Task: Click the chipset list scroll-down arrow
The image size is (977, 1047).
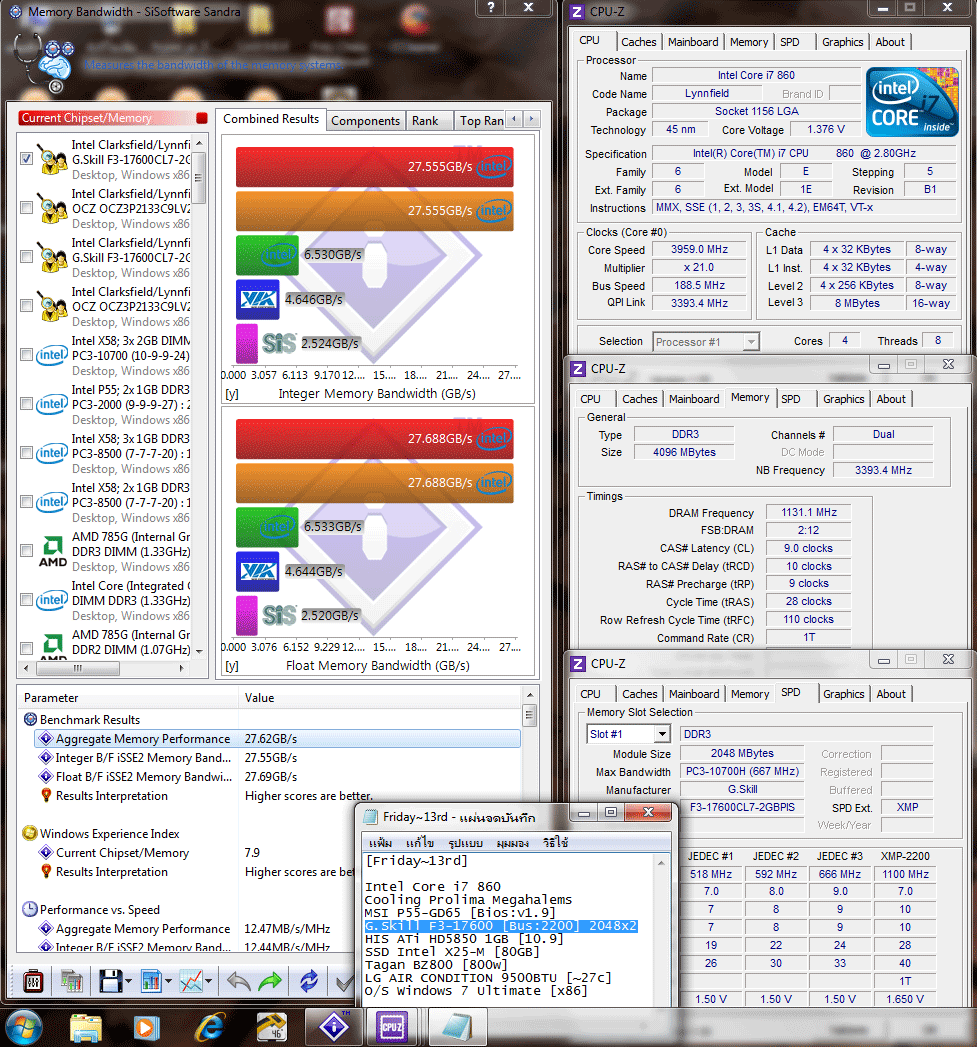Action: [198, 651]
